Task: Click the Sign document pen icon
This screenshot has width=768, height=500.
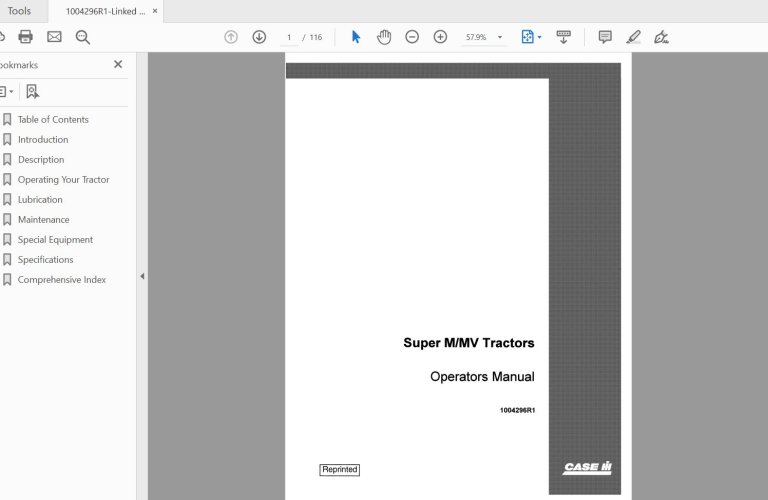Action: [x=661, y=37]
